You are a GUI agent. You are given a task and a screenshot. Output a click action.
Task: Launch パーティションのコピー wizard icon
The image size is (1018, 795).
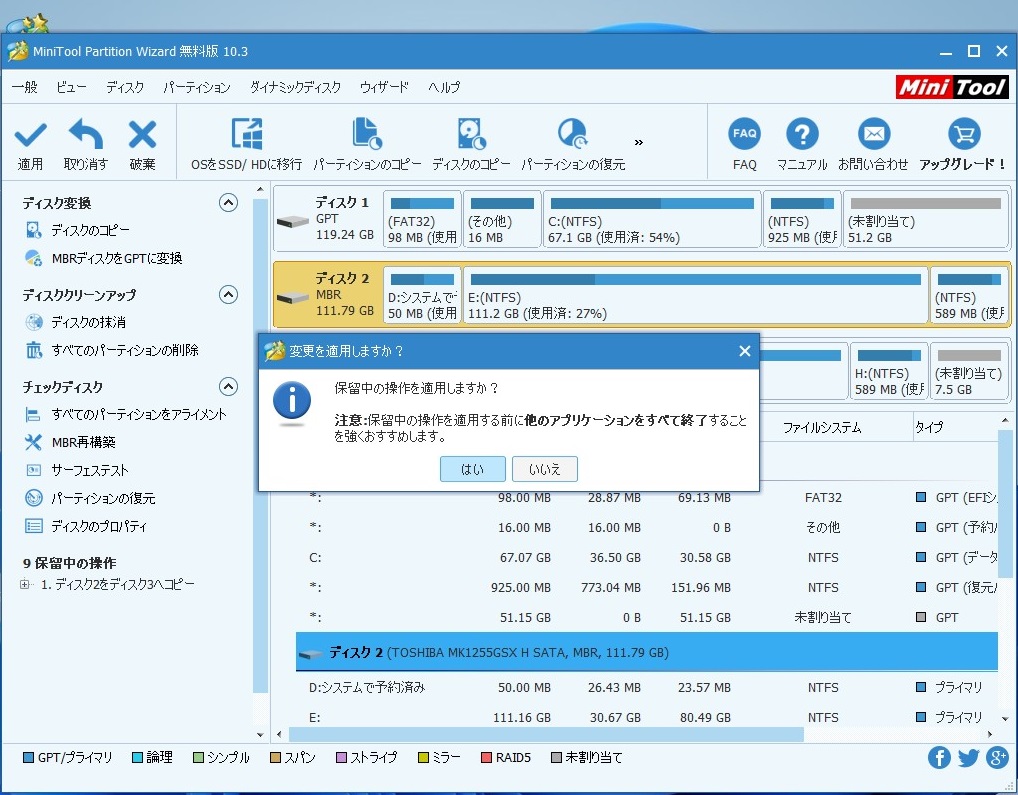[367, 135]
